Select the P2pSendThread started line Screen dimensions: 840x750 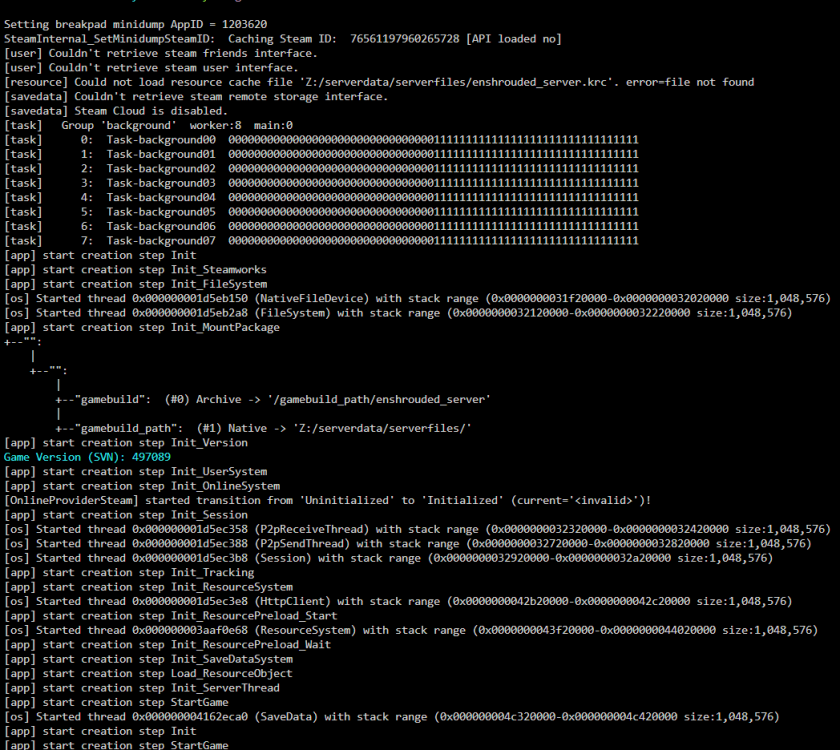[408, 544]
